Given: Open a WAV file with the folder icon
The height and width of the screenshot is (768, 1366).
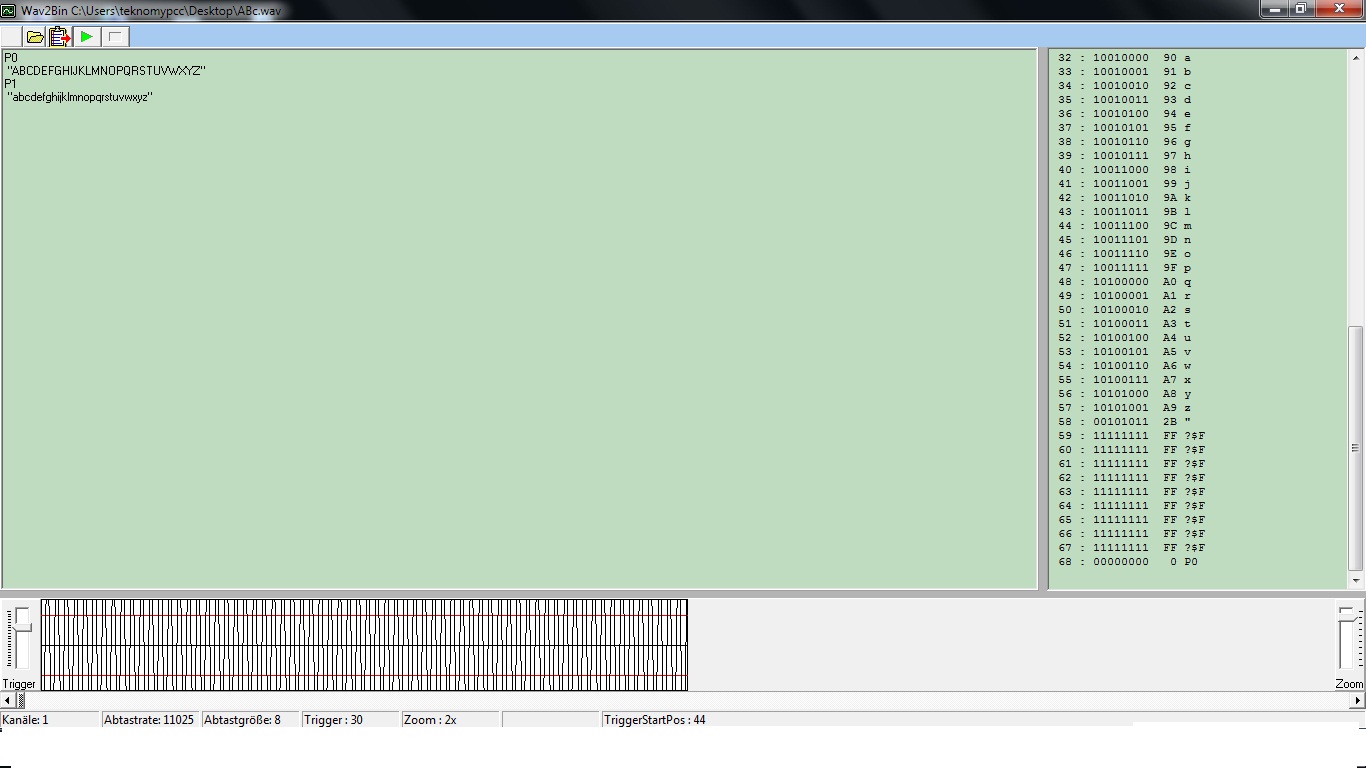Looking at the screenshot, I should [x=35, y=37].
